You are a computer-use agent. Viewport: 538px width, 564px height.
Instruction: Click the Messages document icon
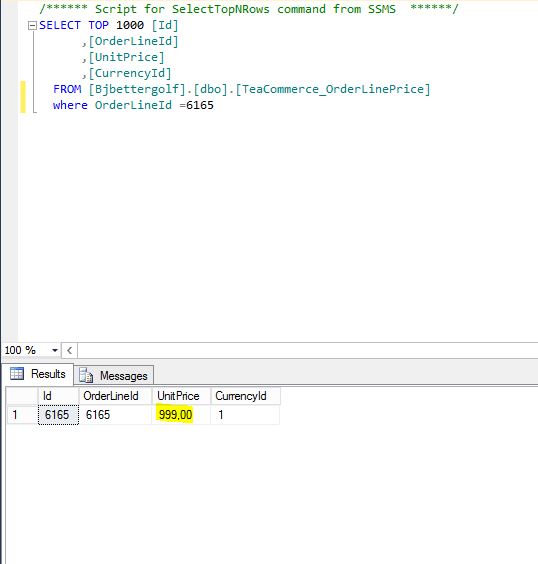86,376
